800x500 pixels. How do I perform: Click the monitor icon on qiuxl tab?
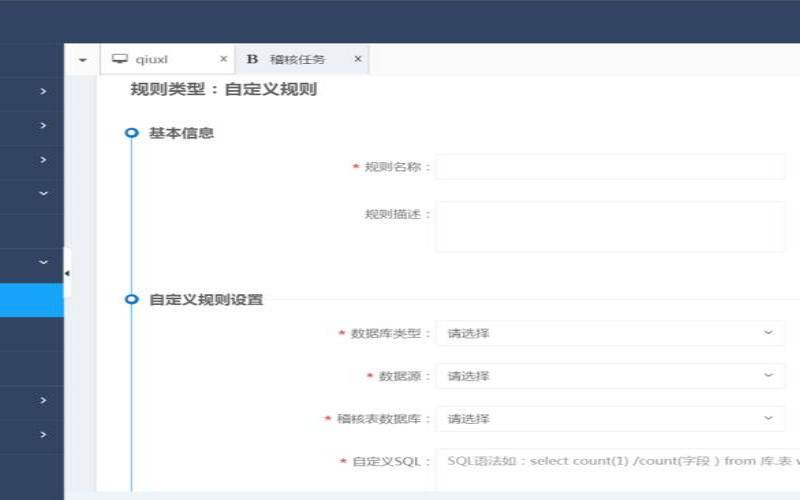[120, 59]
